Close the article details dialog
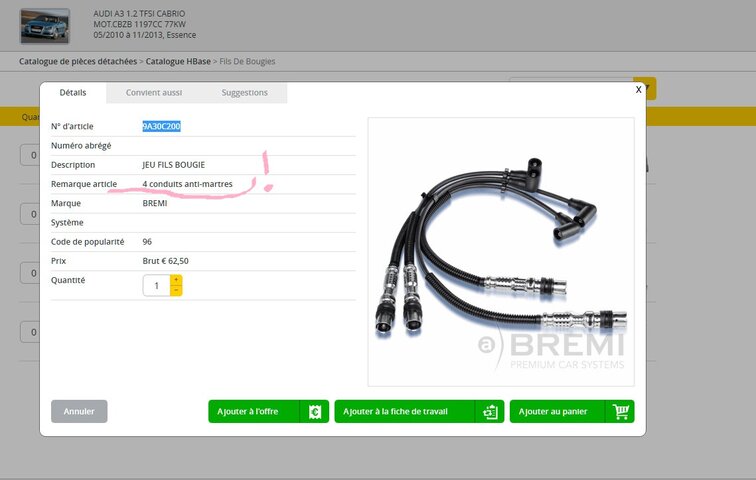 [x=638, y=90]
